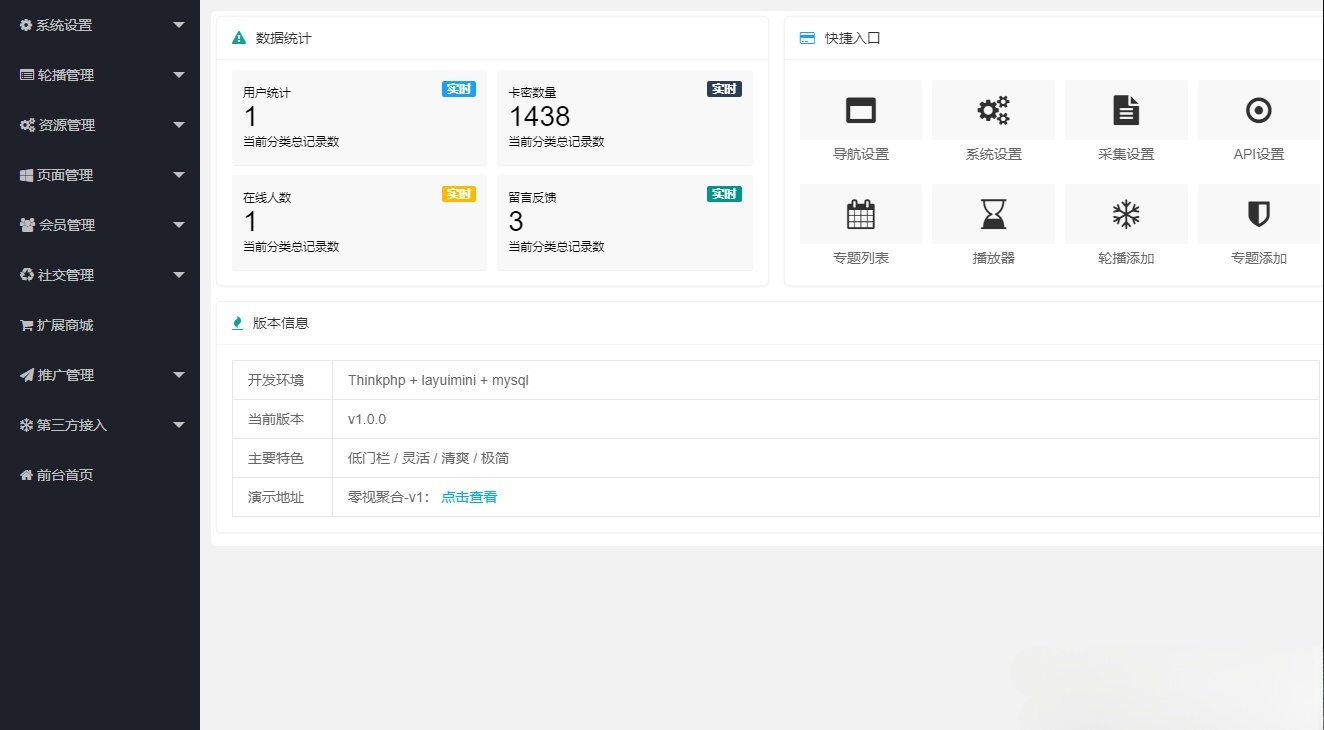
Task: Expand the 会员管理 sidebar menu
Action: pyautogui.click(x=100, y=225)
